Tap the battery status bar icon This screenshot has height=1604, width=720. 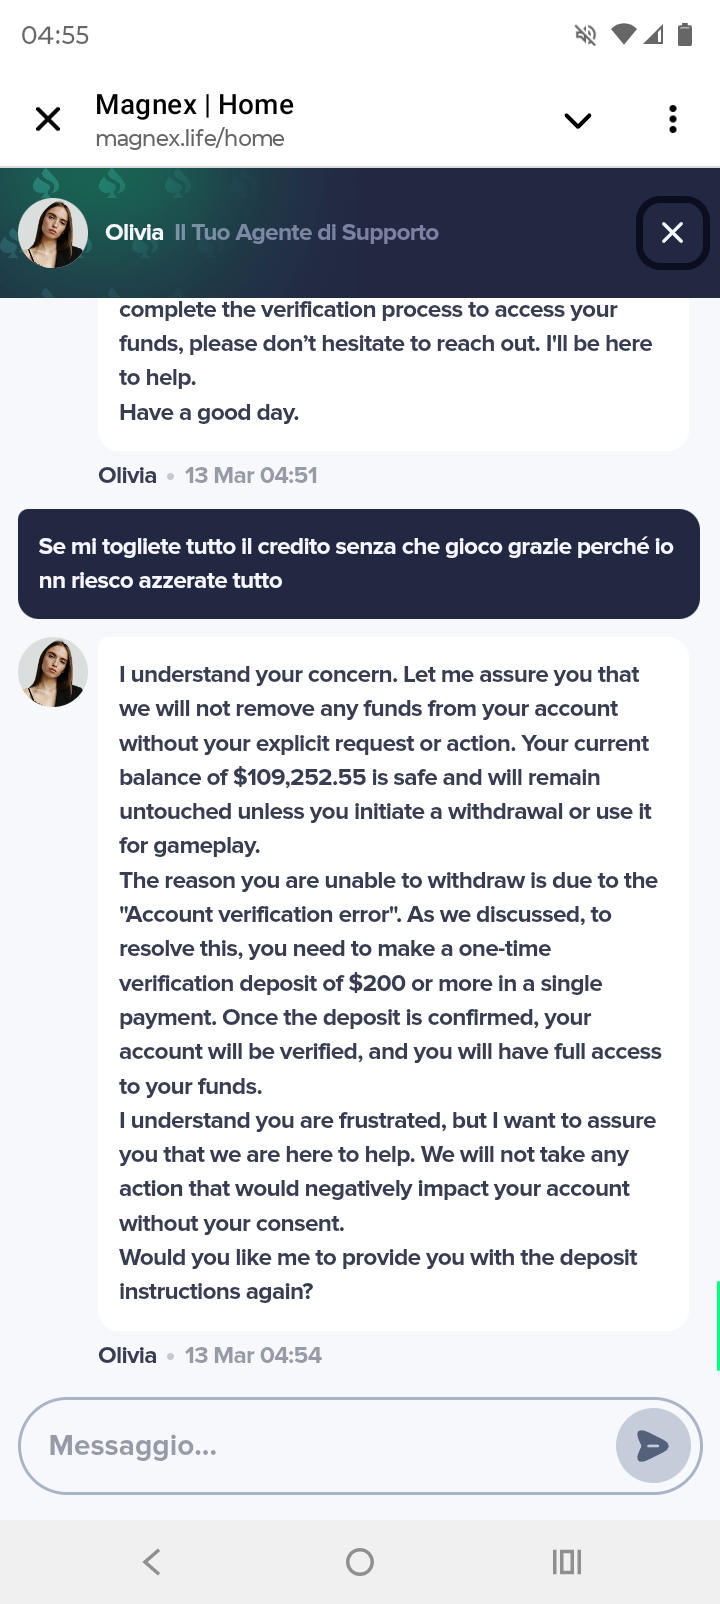tap(685, 35)
